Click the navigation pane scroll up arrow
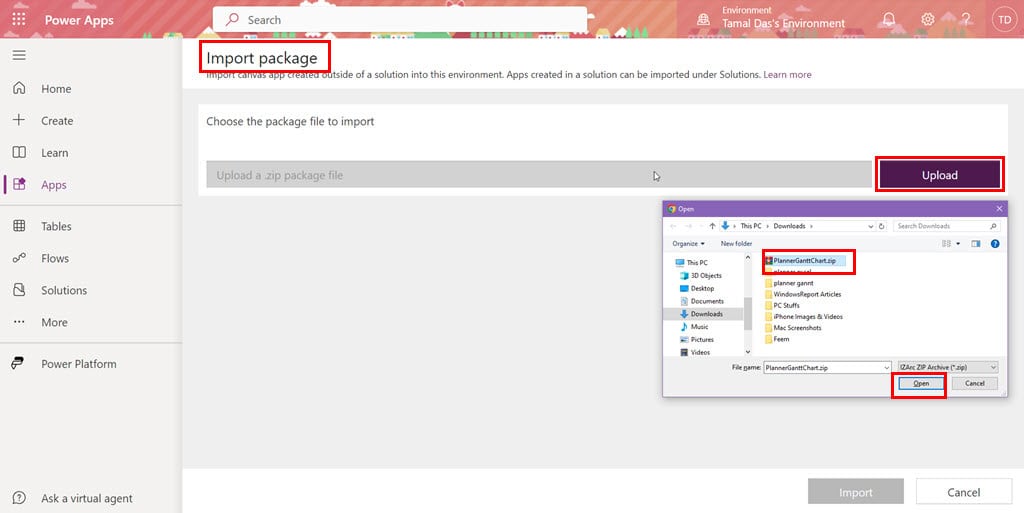Image resolution: width=1024 pixels, height=513 pixels. click(748, 258)
